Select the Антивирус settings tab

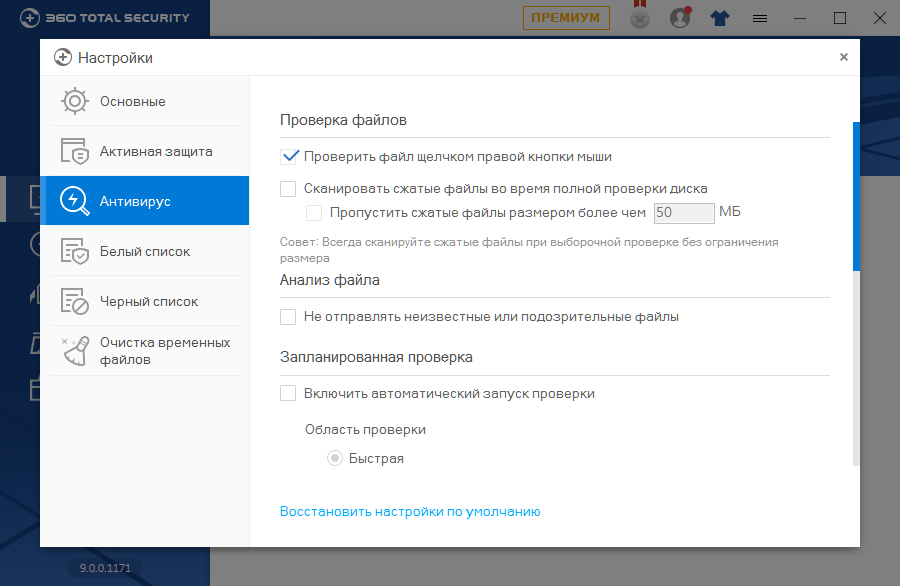(145, 200)
